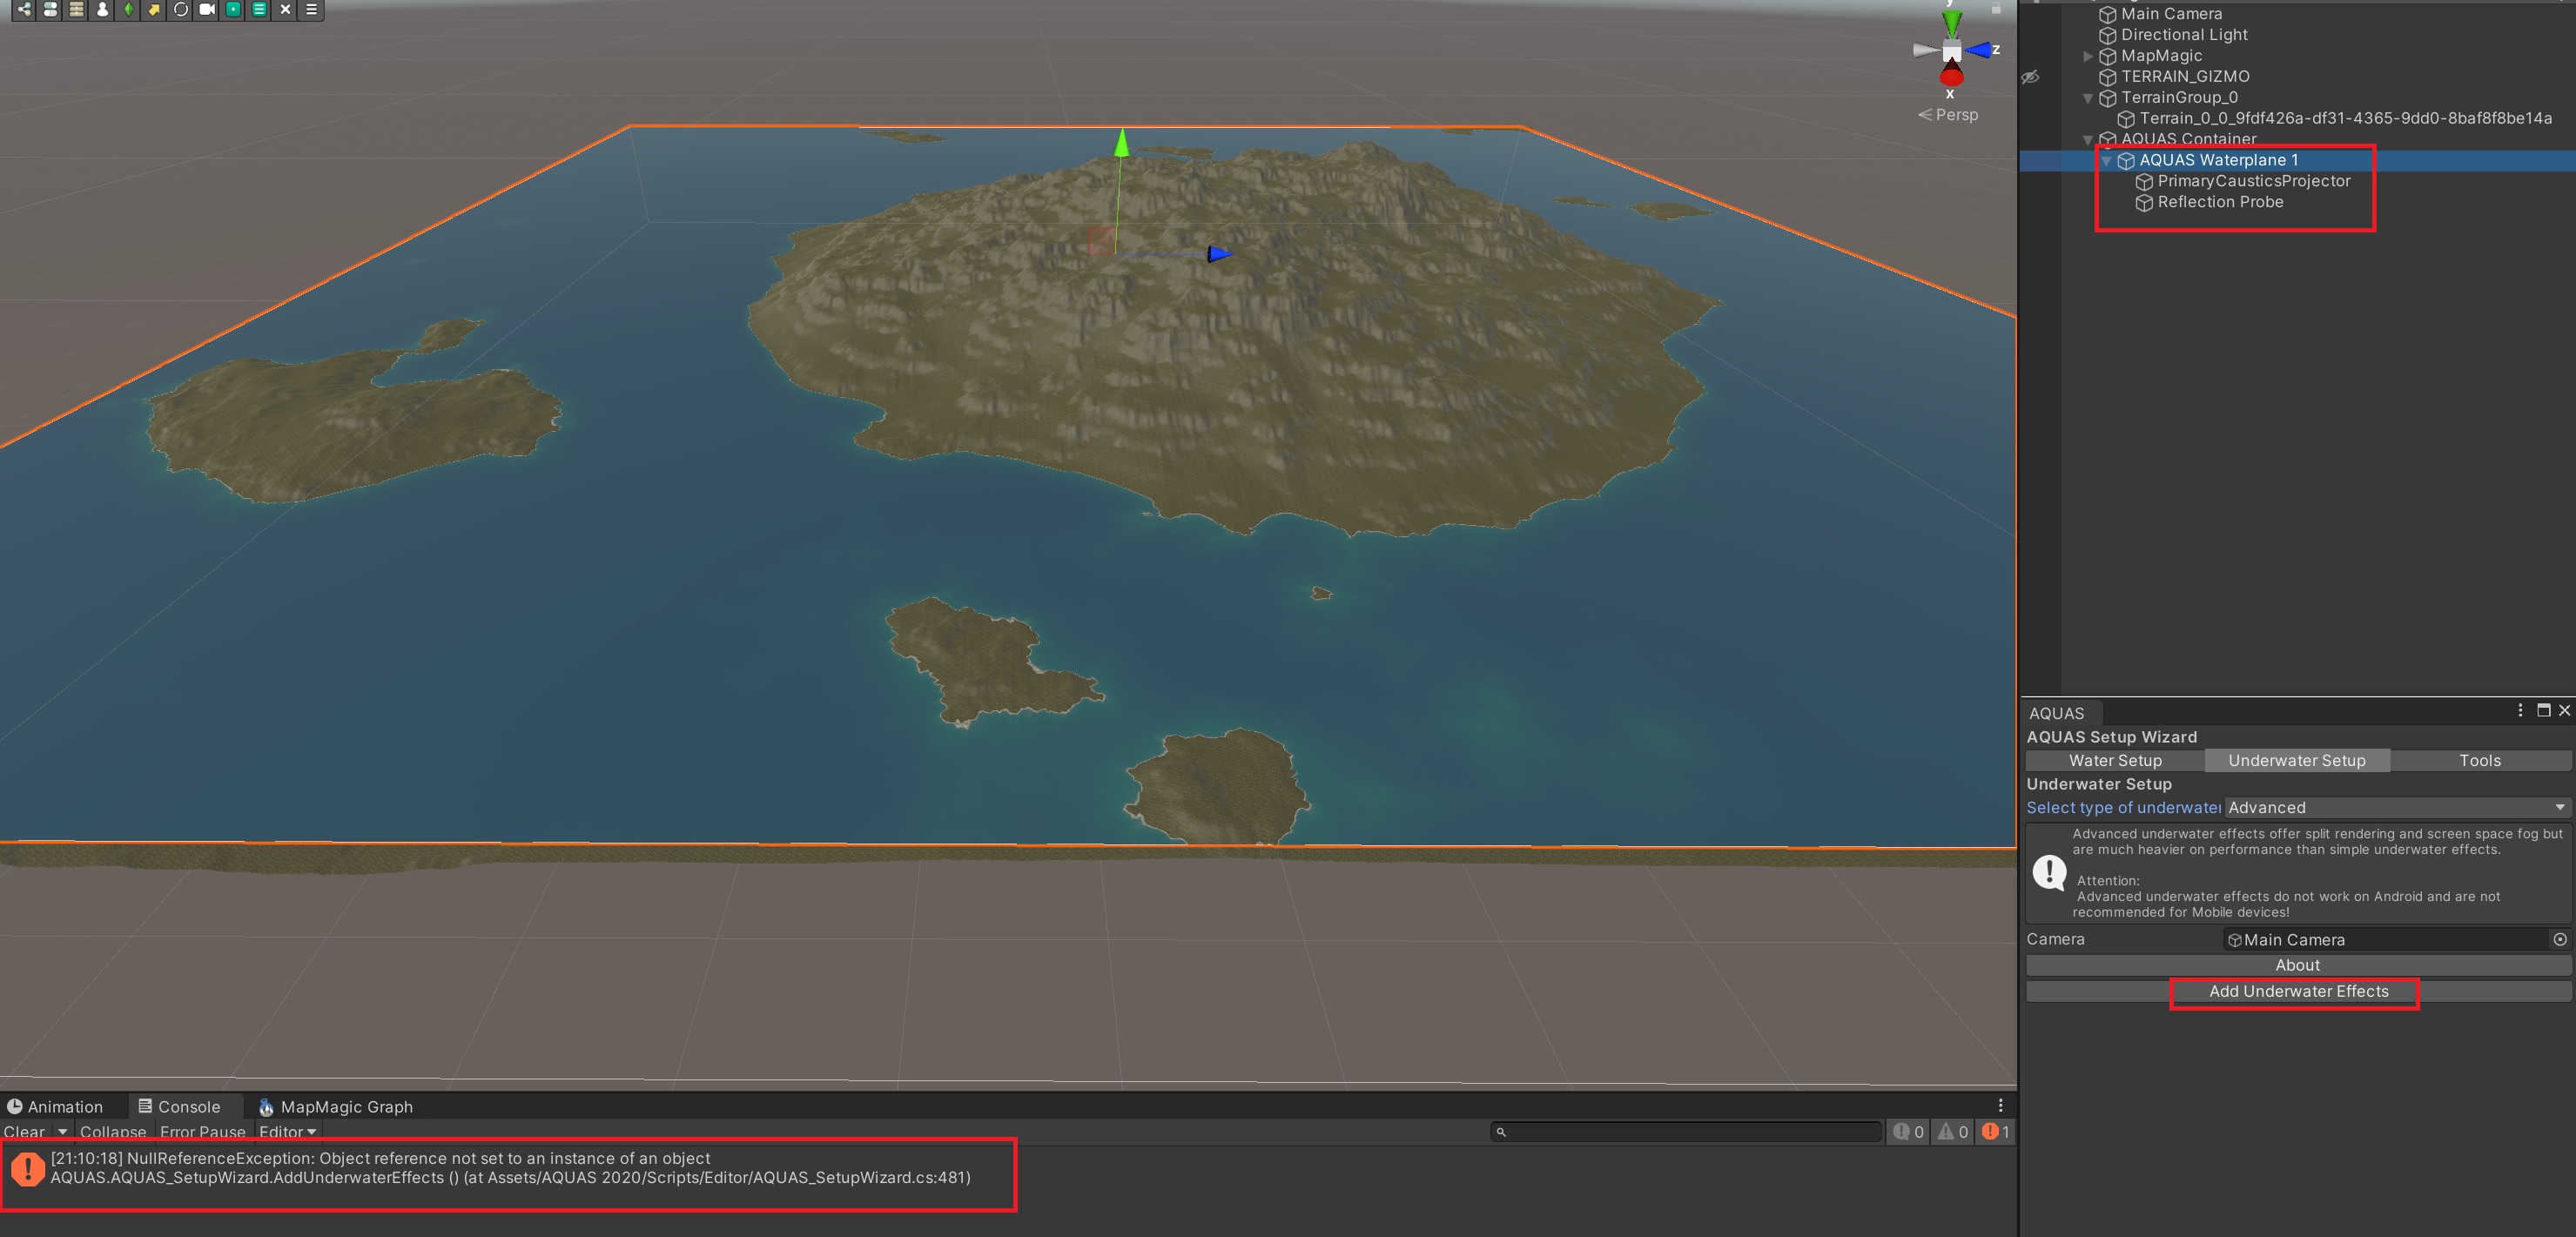2576x1237 pixels.
Task: Click the hamburger menu in scene toolbar
Action: pos(311,9)
